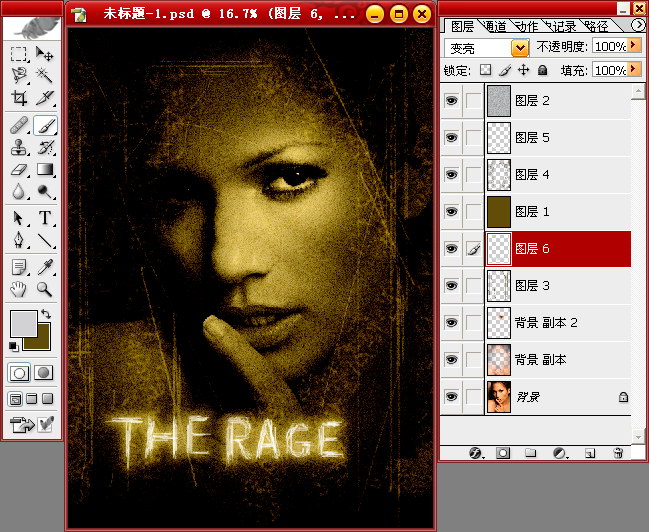
Task: Hide layer 背景 副本 2
Action: tap(452, 323)
